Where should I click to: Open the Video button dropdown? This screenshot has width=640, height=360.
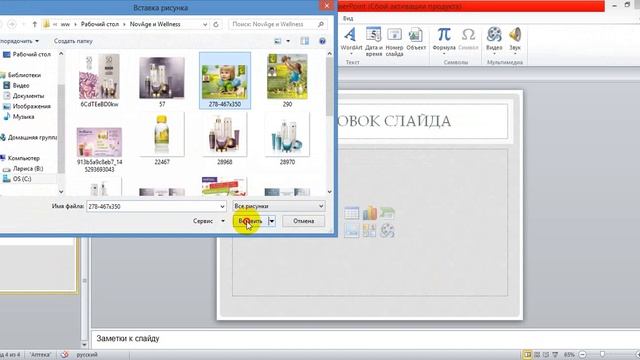click(494, 54)
